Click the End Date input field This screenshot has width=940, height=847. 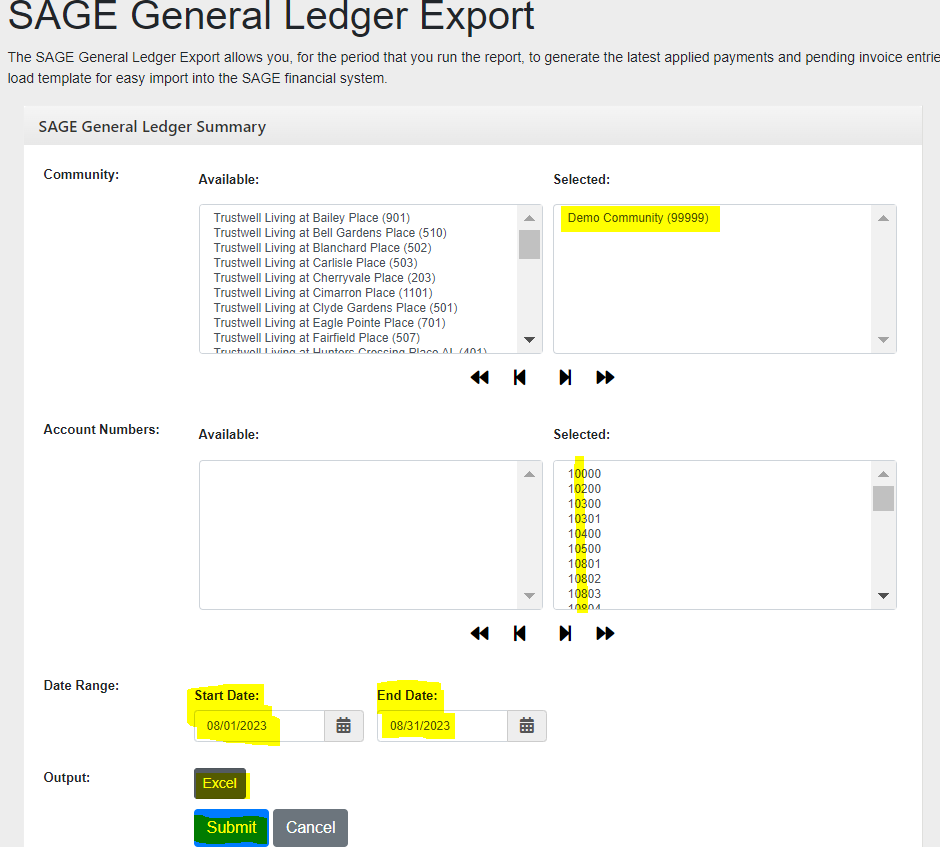pyautogui.click(x=442, y=726)
